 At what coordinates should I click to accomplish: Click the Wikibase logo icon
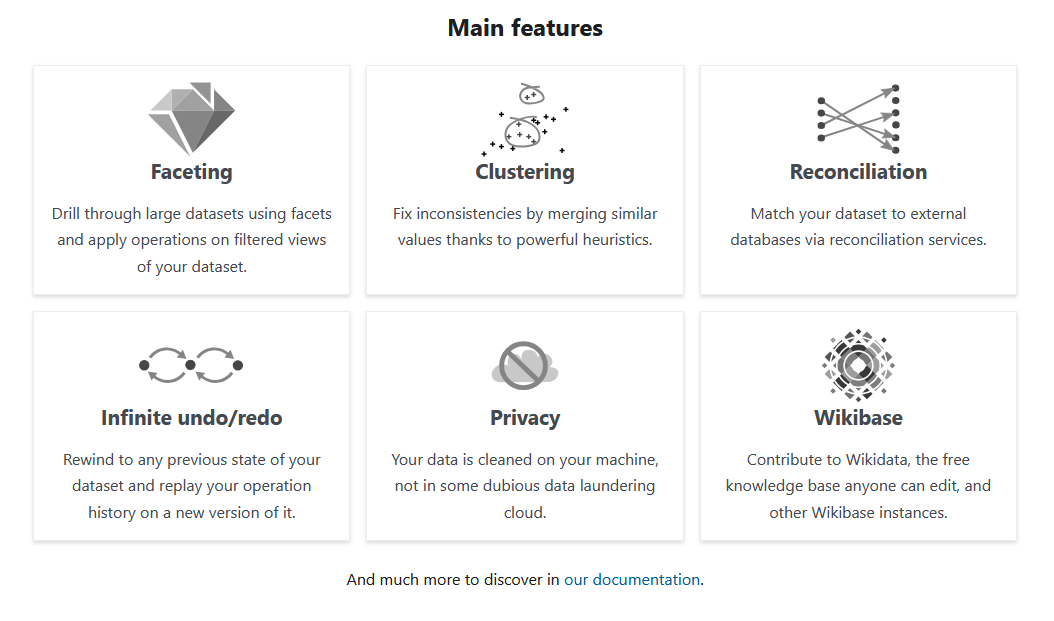pos(858,365)
